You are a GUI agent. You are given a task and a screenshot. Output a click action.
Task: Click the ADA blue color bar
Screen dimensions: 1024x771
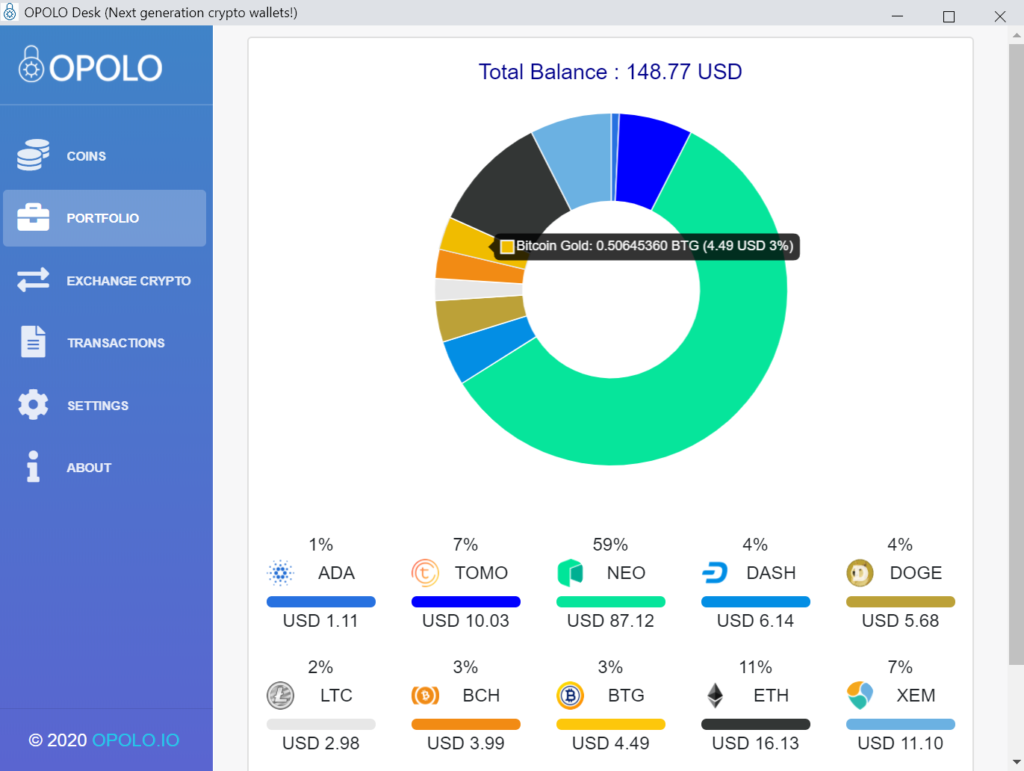click(x=321, y=601)
